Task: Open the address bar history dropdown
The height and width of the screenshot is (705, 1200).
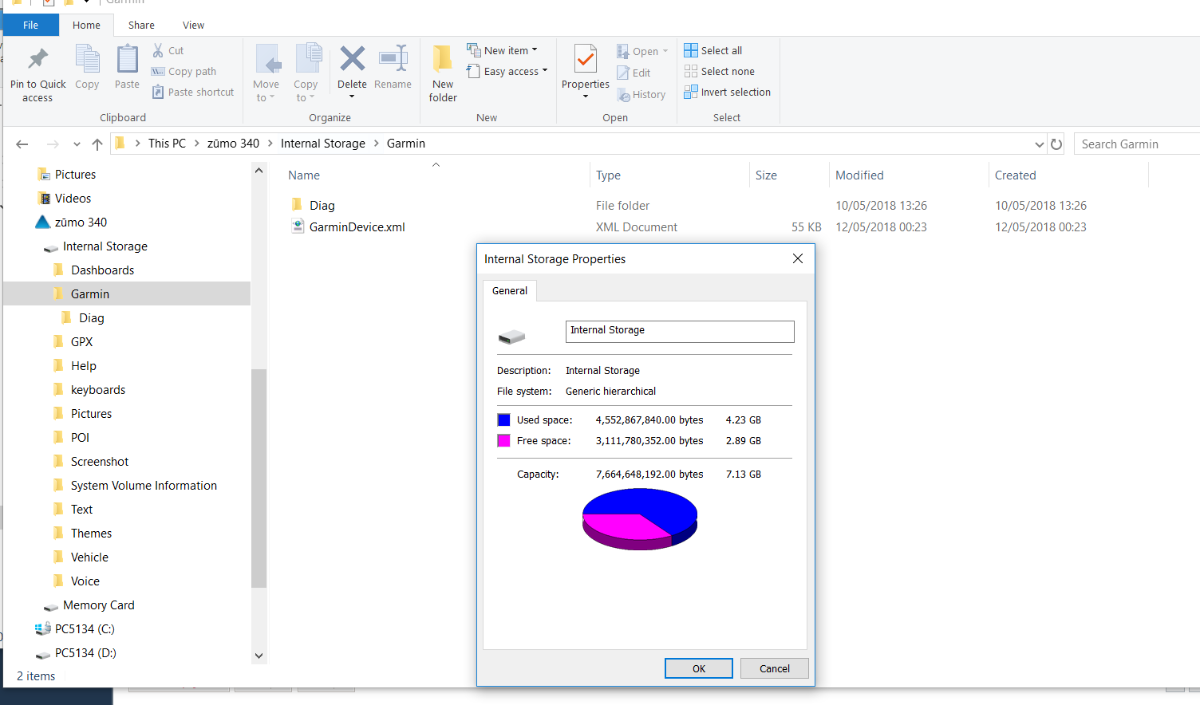Action: (x=1040, y=144)
